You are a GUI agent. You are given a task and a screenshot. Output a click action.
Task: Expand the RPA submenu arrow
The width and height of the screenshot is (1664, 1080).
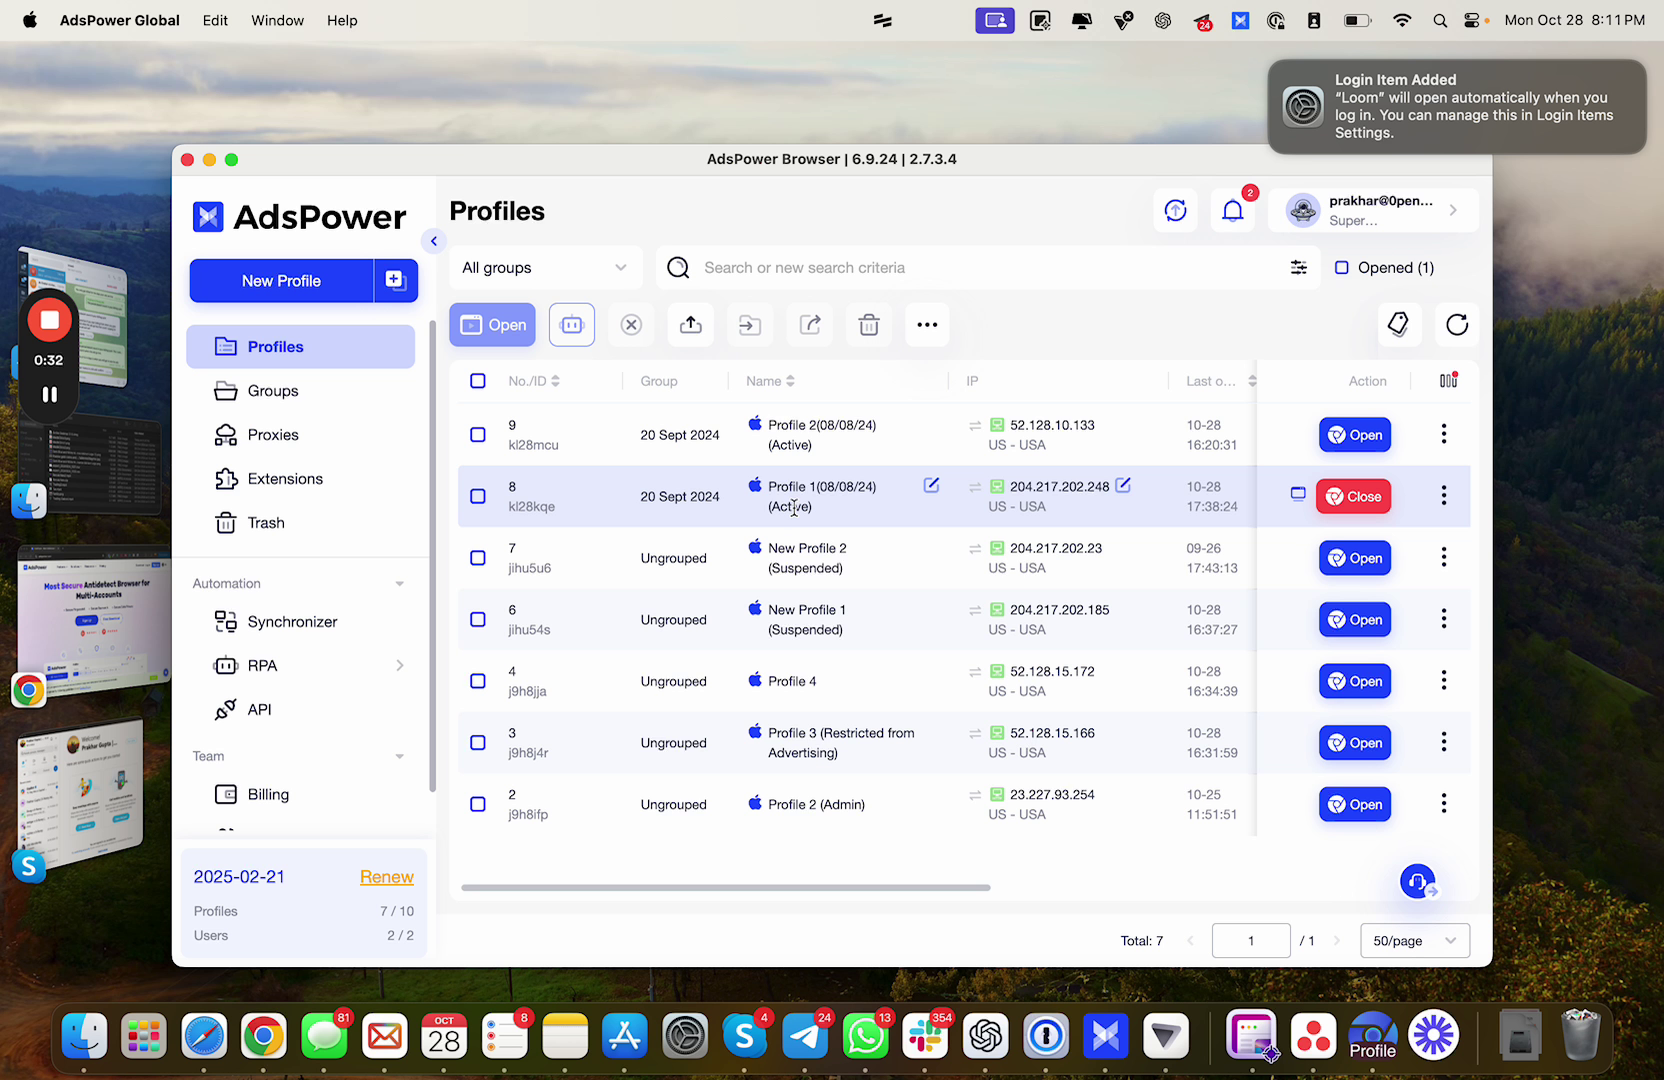pos(400,666)
